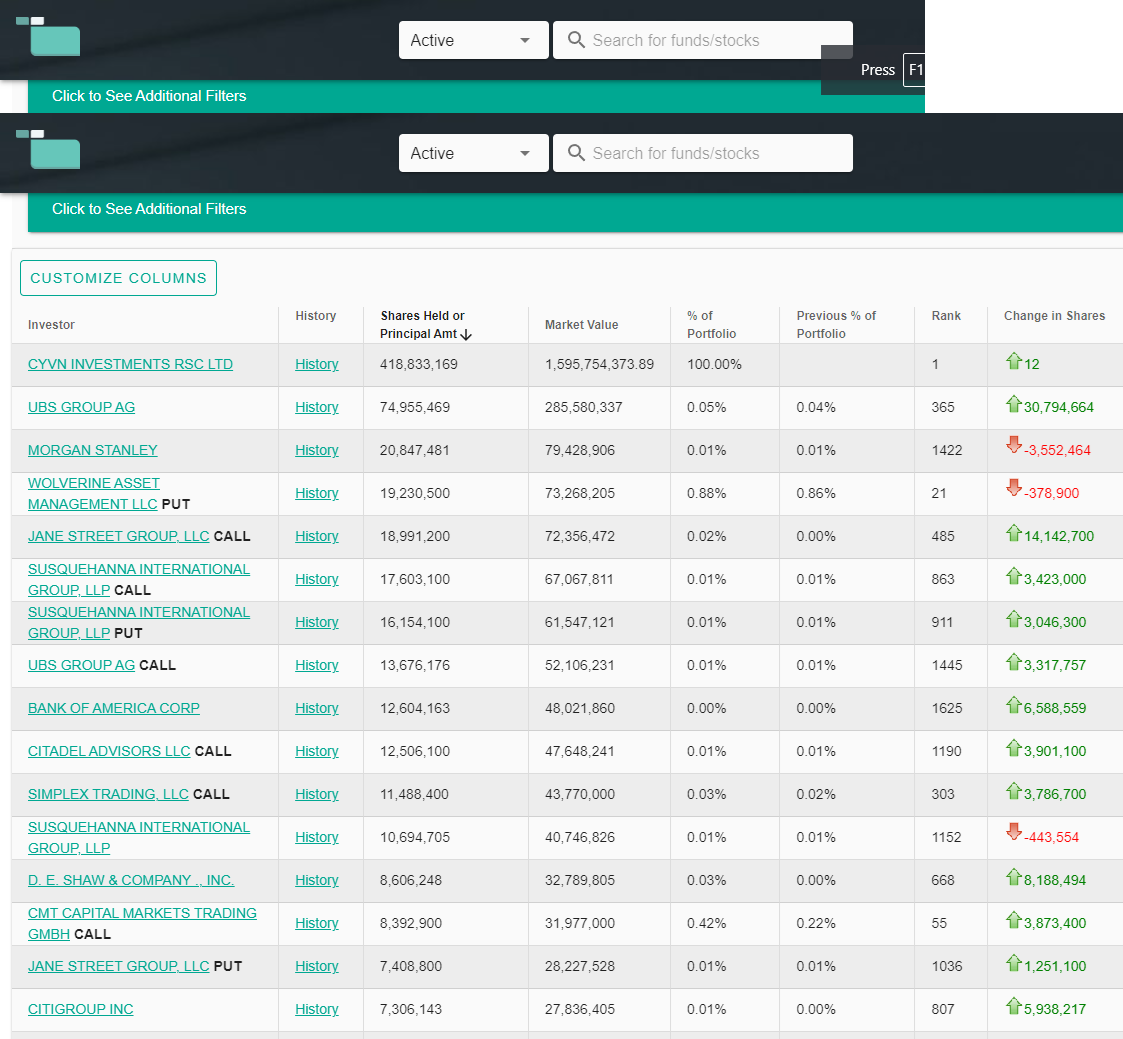
Task: Sort table by Investor column header
Action: pos(51,324)
